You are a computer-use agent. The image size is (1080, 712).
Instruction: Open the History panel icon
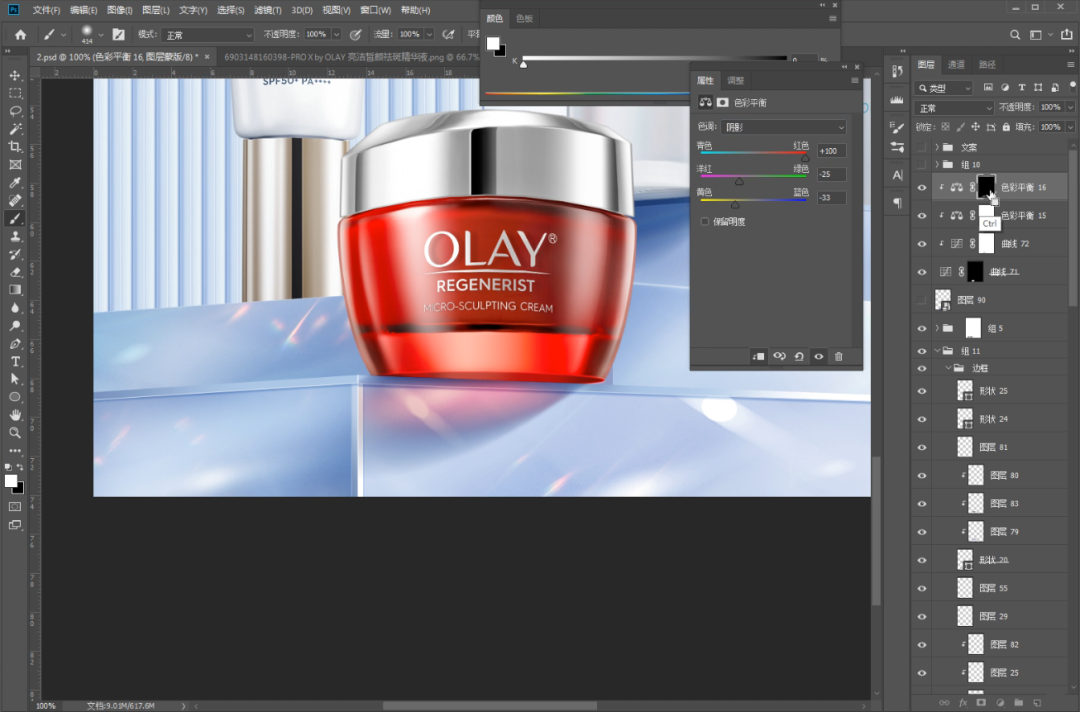[897, 72]
